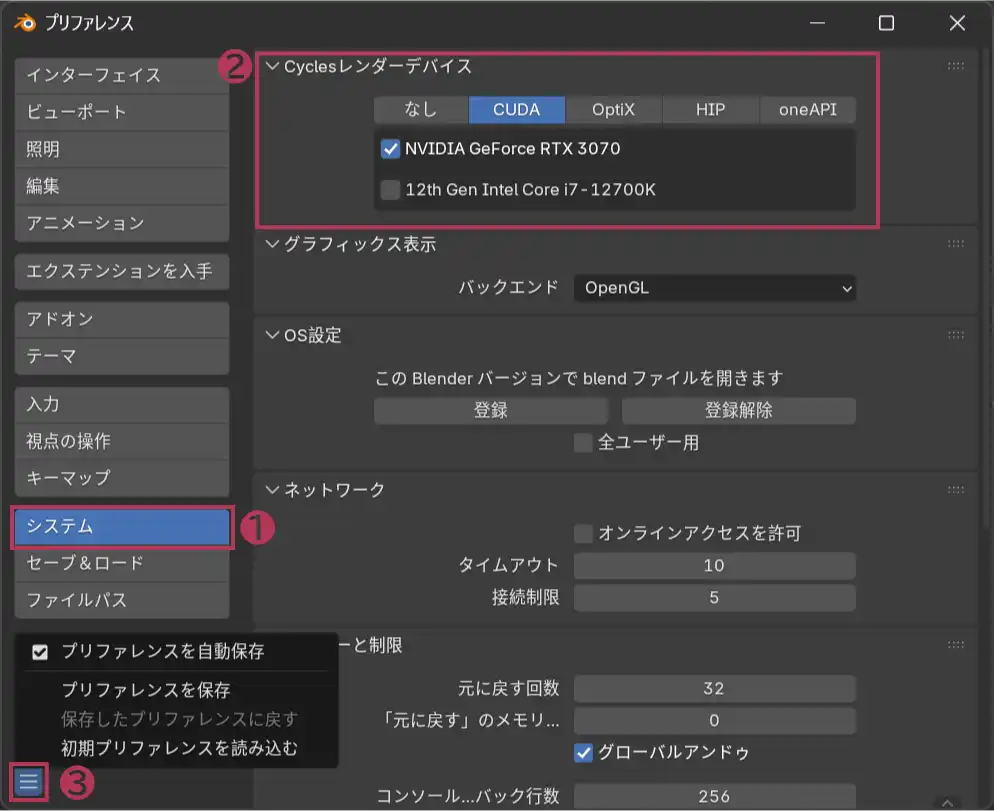This screenshot has width=994, height=811.
Task: Click the drag handle of グラフィックス表示 panel
Action: tap(955, 244)
